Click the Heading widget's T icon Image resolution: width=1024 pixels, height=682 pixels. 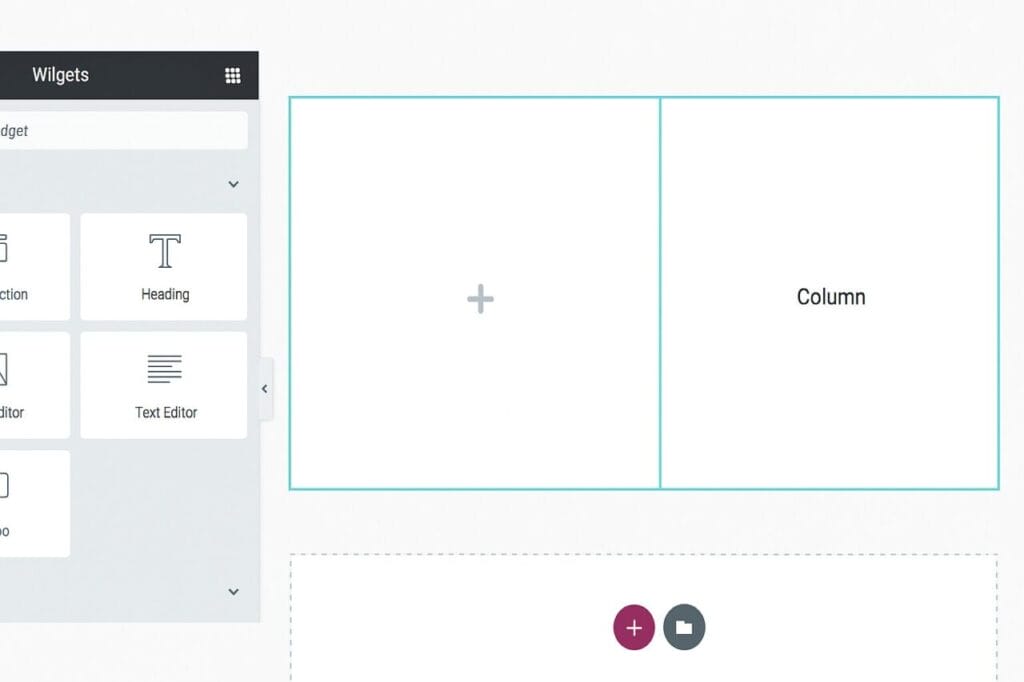[165, 251]
